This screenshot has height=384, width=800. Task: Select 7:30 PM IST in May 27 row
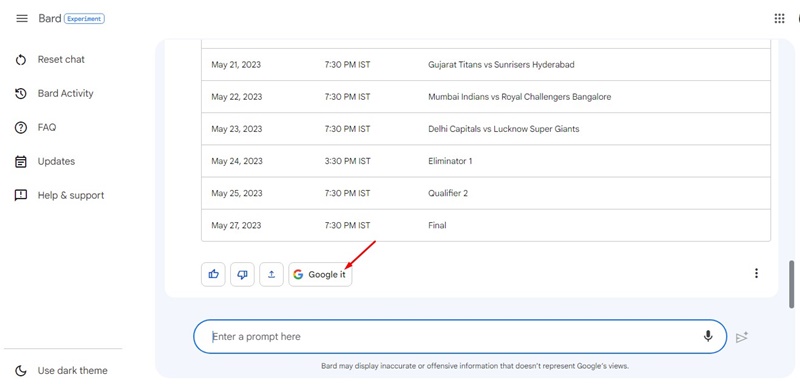click(347, 225)
